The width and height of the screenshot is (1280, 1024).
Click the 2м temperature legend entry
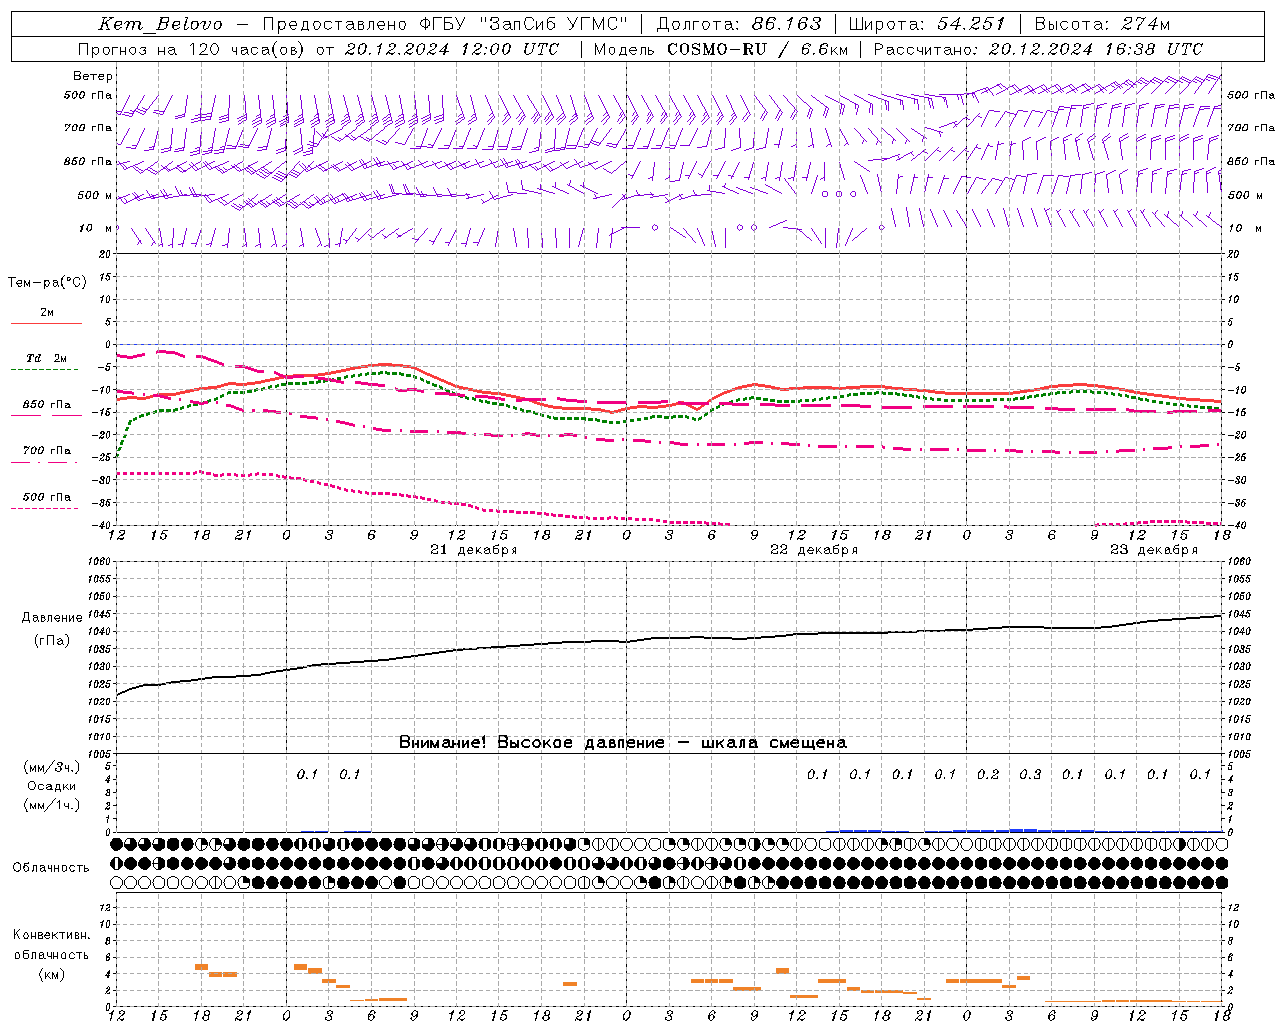[47, 312]
